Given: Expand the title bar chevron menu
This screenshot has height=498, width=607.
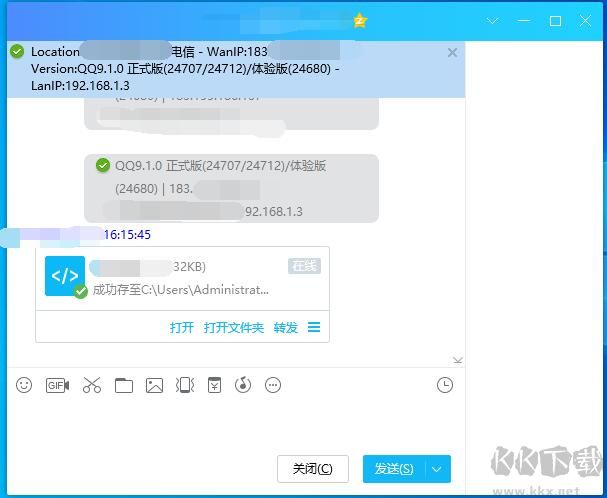Looking at the screenshot, I should (x=492, y=21).
